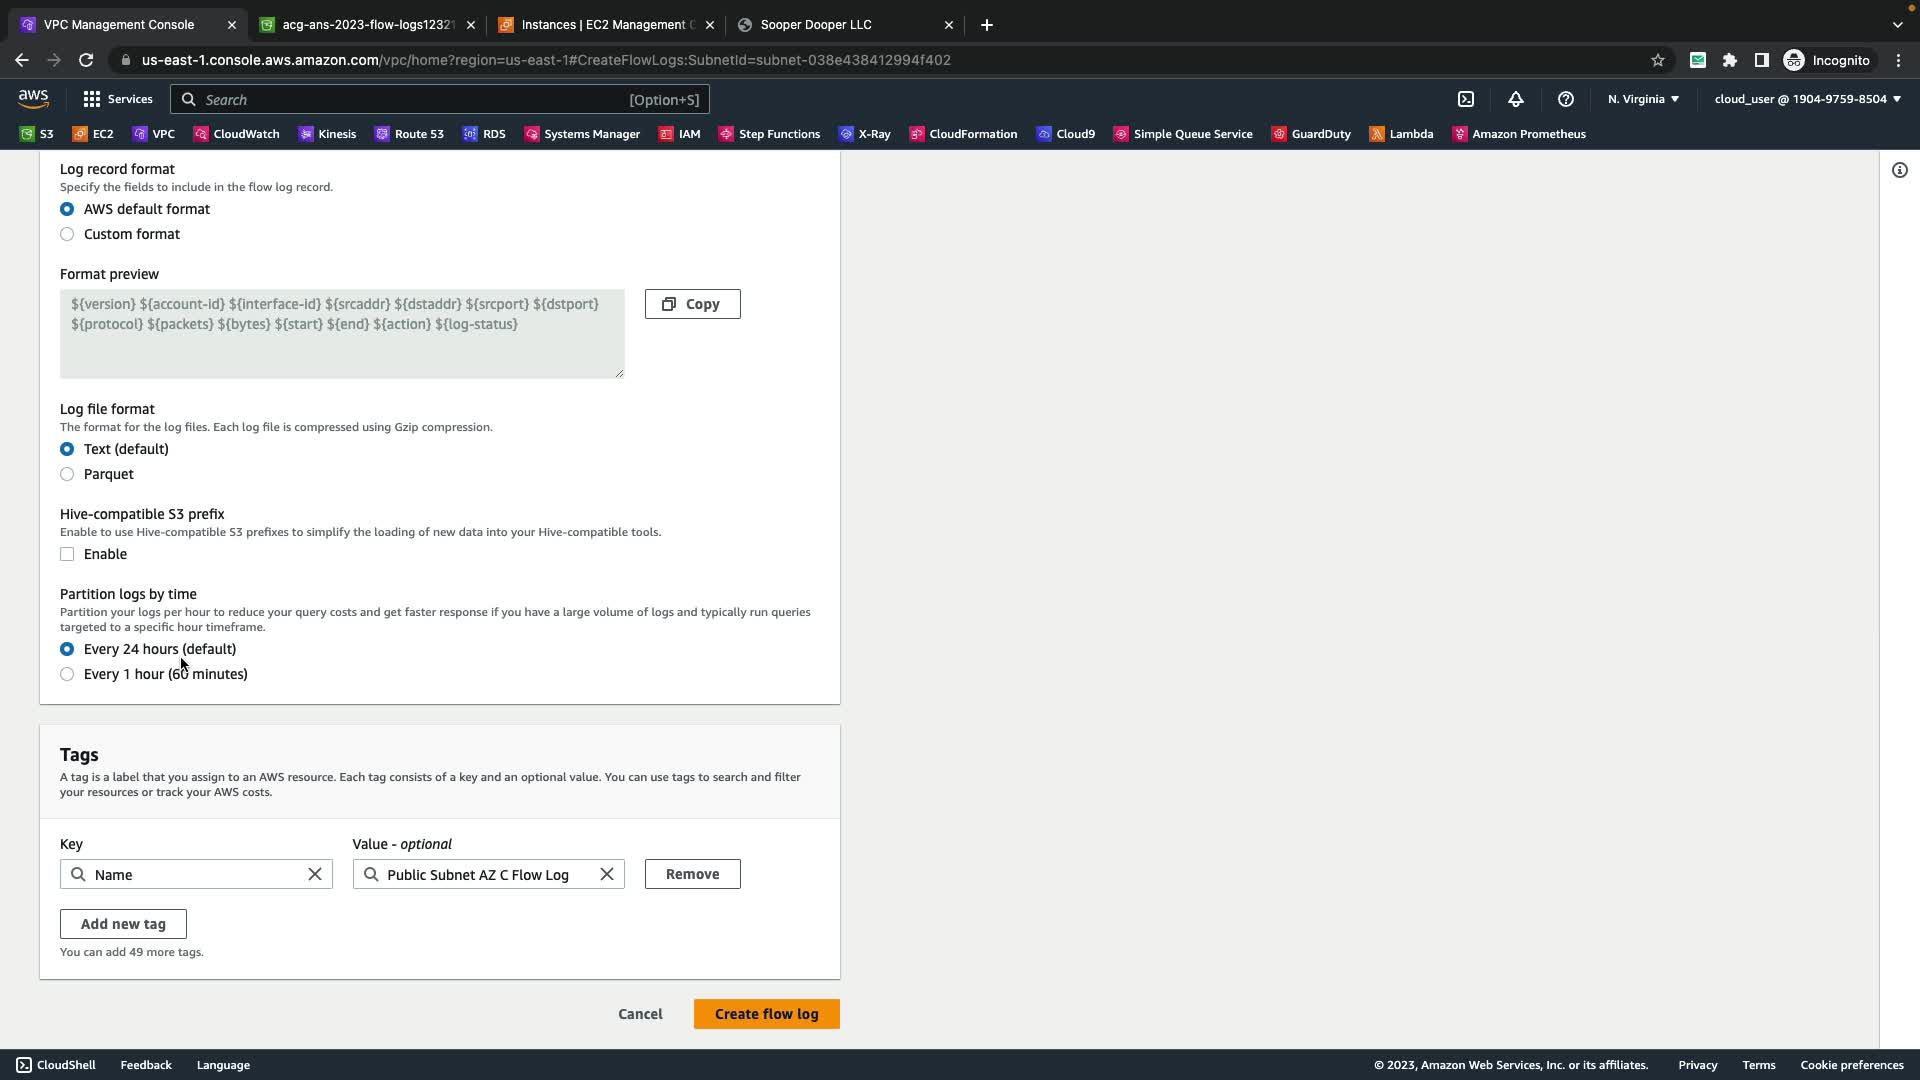This screenshot has height=1080, width=1920.
Task: Select Every 1 hour partition option
Action: pyautogui.click(x=67, y=674)
